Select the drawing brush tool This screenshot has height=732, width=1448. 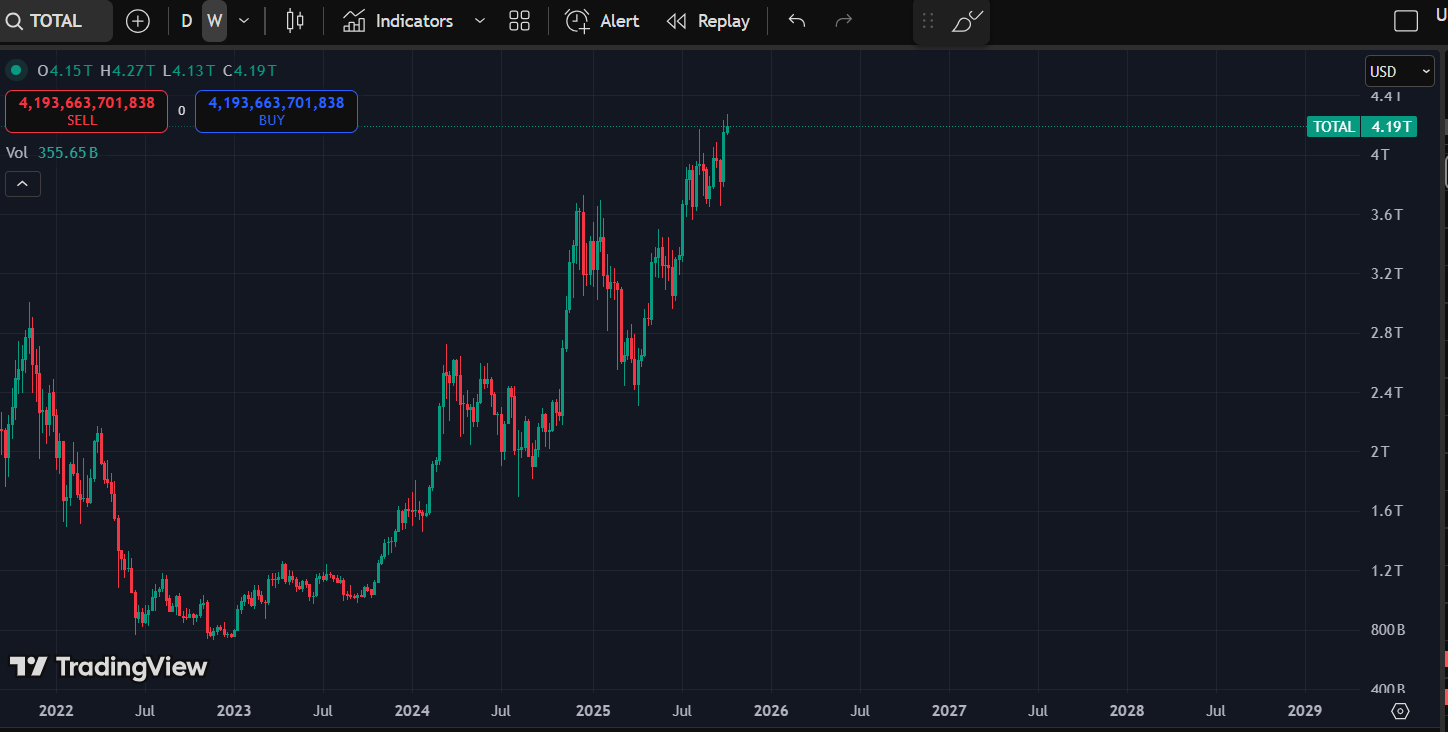[967, 21]
